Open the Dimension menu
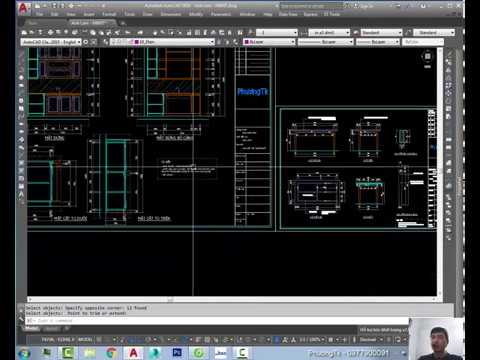Image resolution: width=480 pixels, height=360 pixels. [171, 14]
